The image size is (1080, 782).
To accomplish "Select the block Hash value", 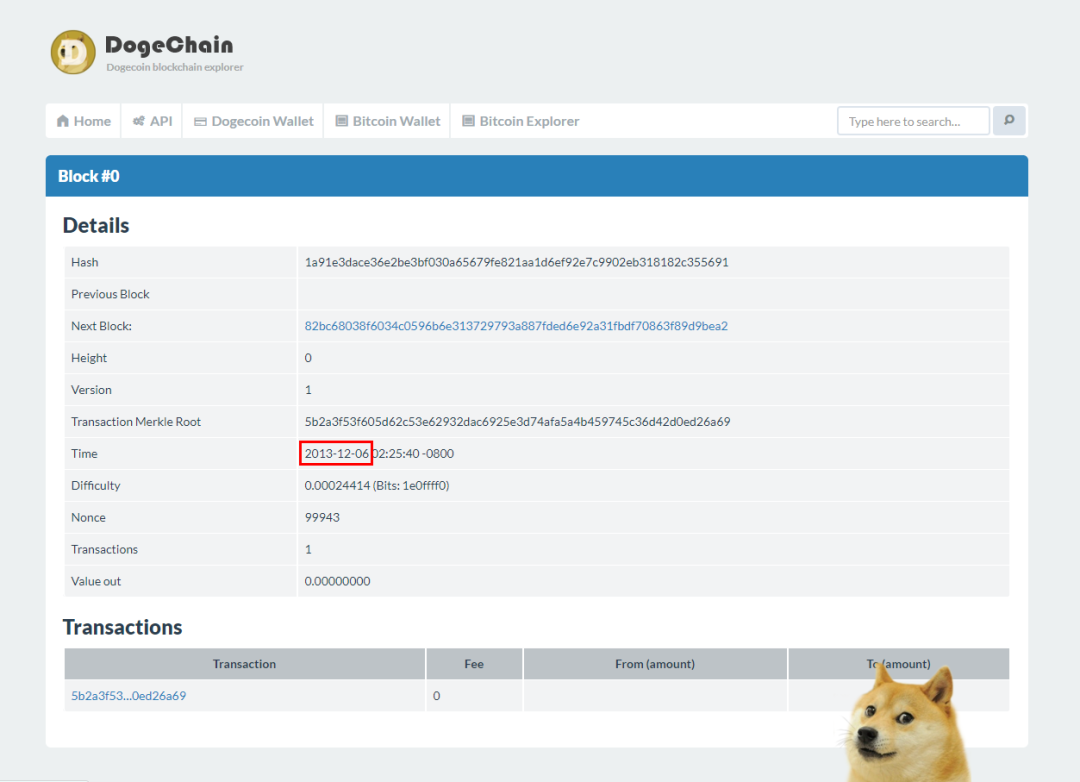I will point(517,263).
